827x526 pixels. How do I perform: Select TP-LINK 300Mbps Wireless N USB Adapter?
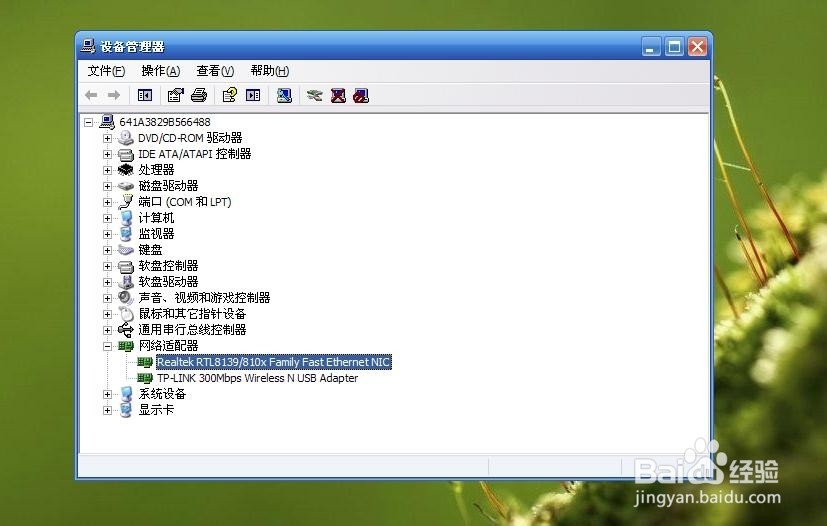[x=257, y=378]
